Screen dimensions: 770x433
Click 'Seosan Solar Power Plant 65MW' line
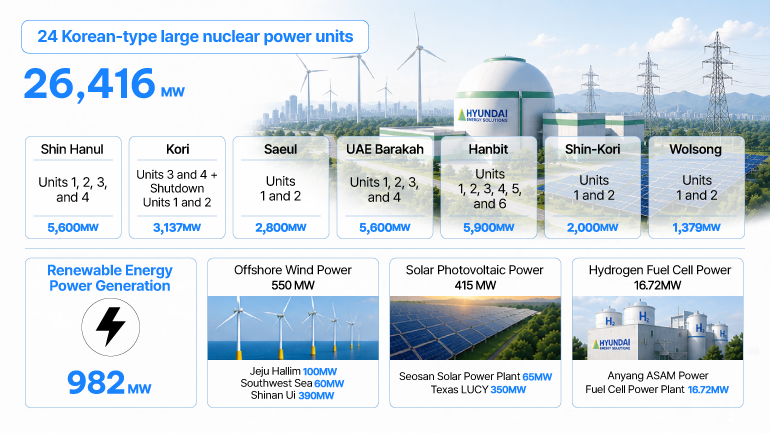[475, 377]
